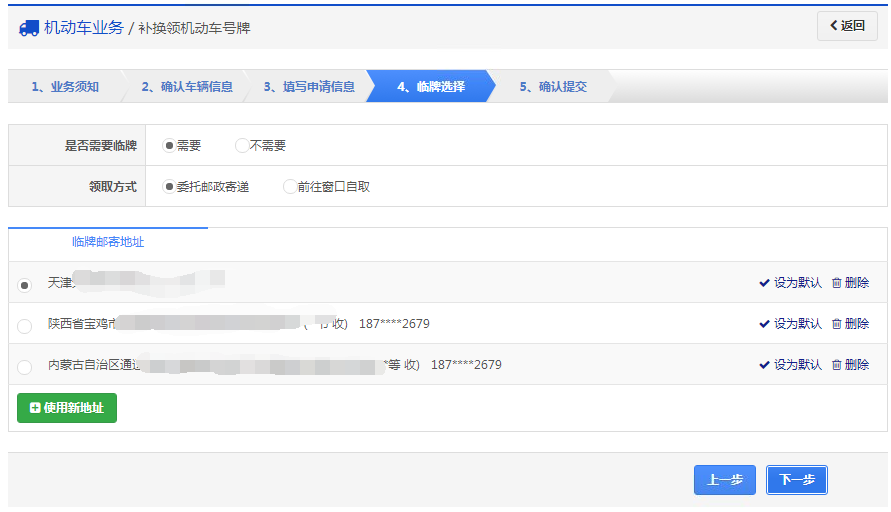Select 需要 radio for temporary plate
Viewport: 891px width, 512px height.
click(x=169, y=146)
